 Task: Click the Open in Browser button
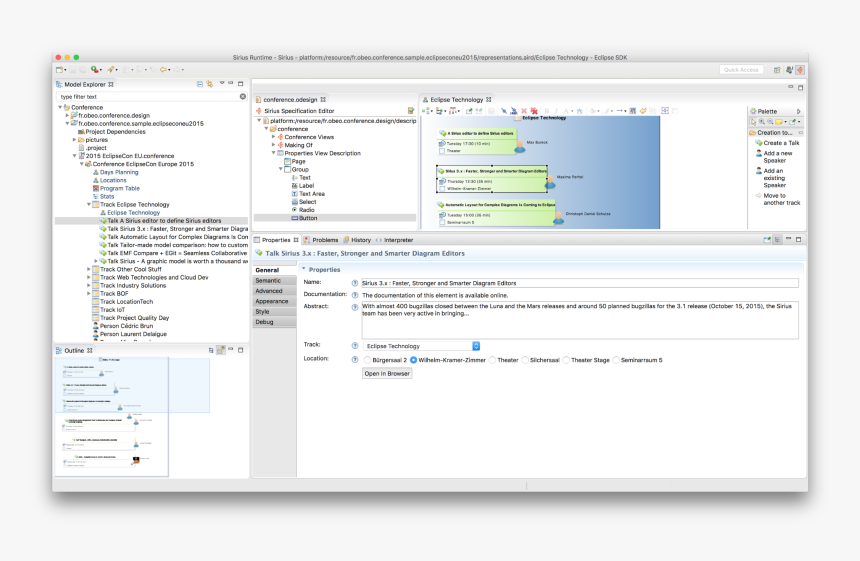tap(387, 373)
